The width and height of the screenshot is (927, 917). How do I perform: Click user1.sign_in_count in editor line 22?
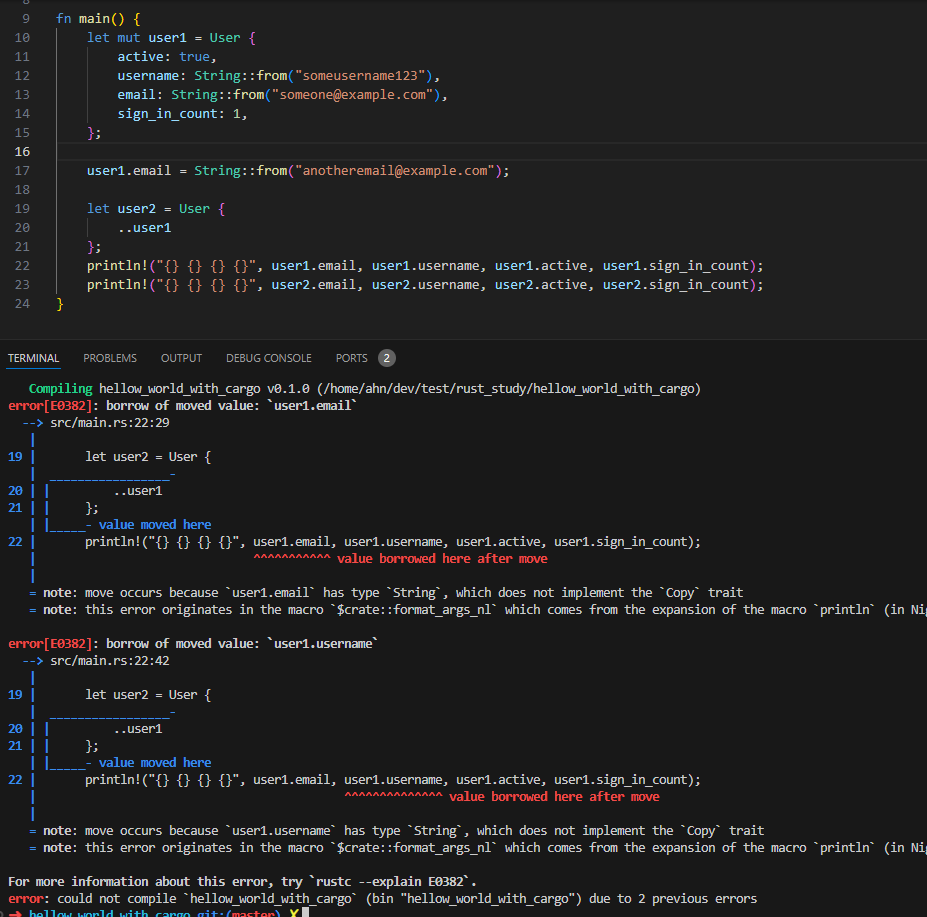coord(676,266)
